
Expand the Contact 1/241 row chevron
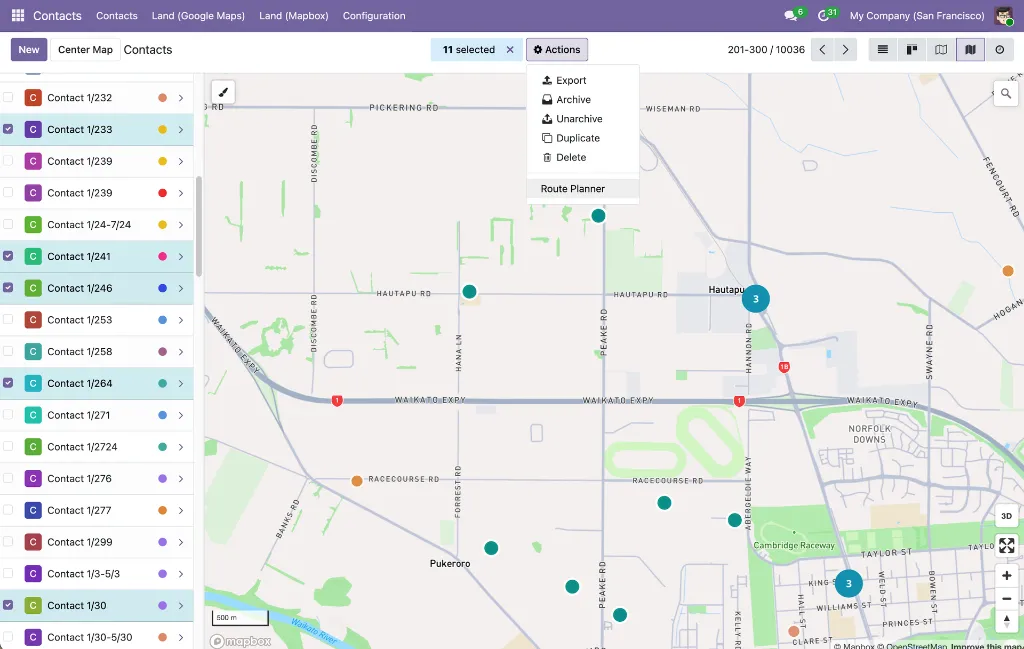click(181, 257)
